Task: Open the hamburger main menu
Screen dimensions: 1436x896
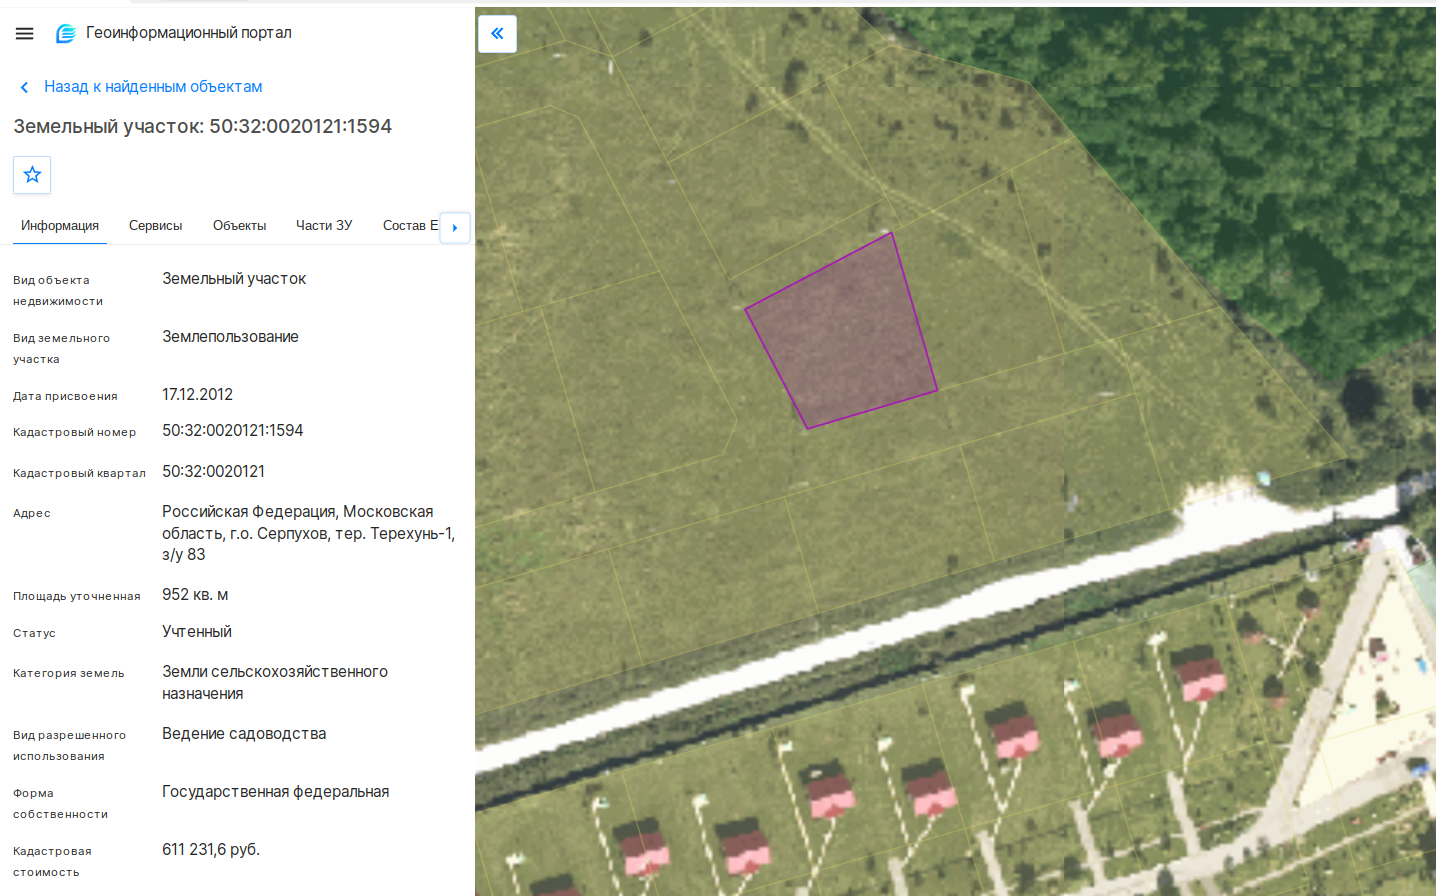Action: tap(25, 33)
